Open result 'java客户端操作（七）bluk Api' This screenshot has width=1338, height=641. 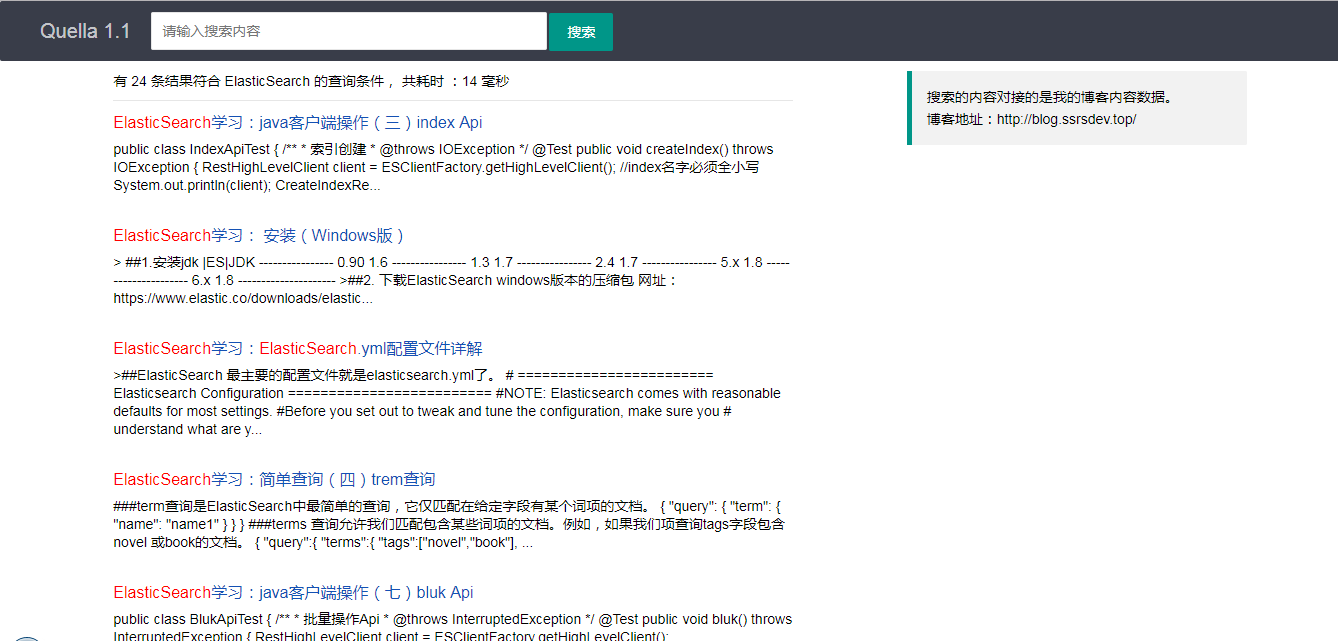tap(294, 592)
